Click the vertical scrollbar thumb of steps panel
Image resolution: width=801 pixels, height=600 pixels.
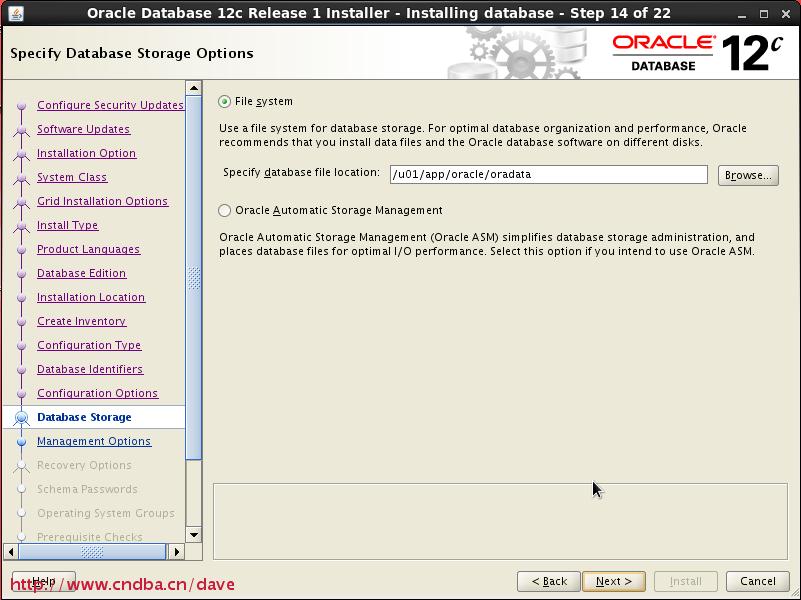pos(194,278)
